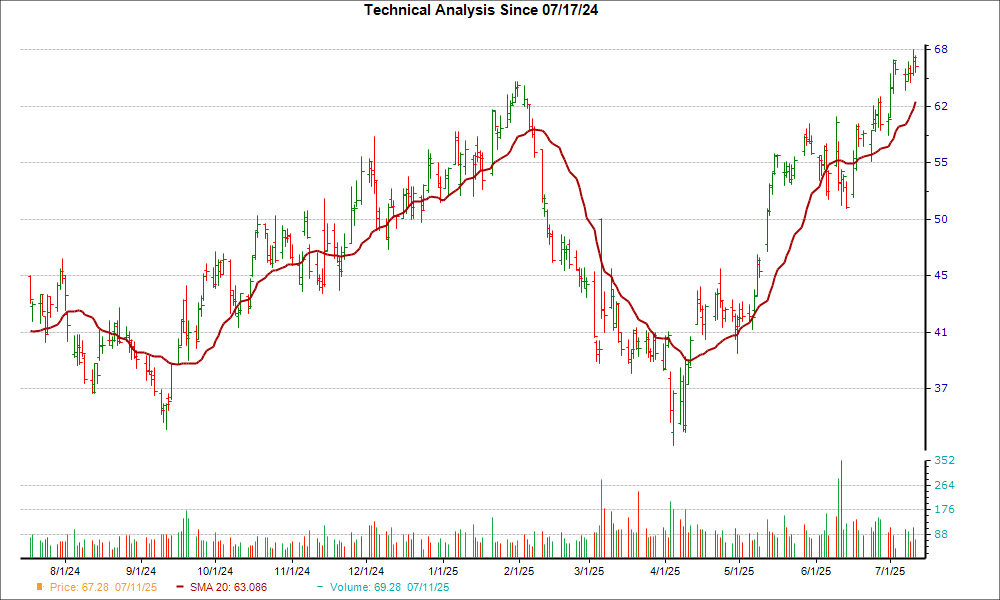This screenshot has height=600, width=1000.
Task: Click the 88 volume axis label
Action: tap(941, 534)
